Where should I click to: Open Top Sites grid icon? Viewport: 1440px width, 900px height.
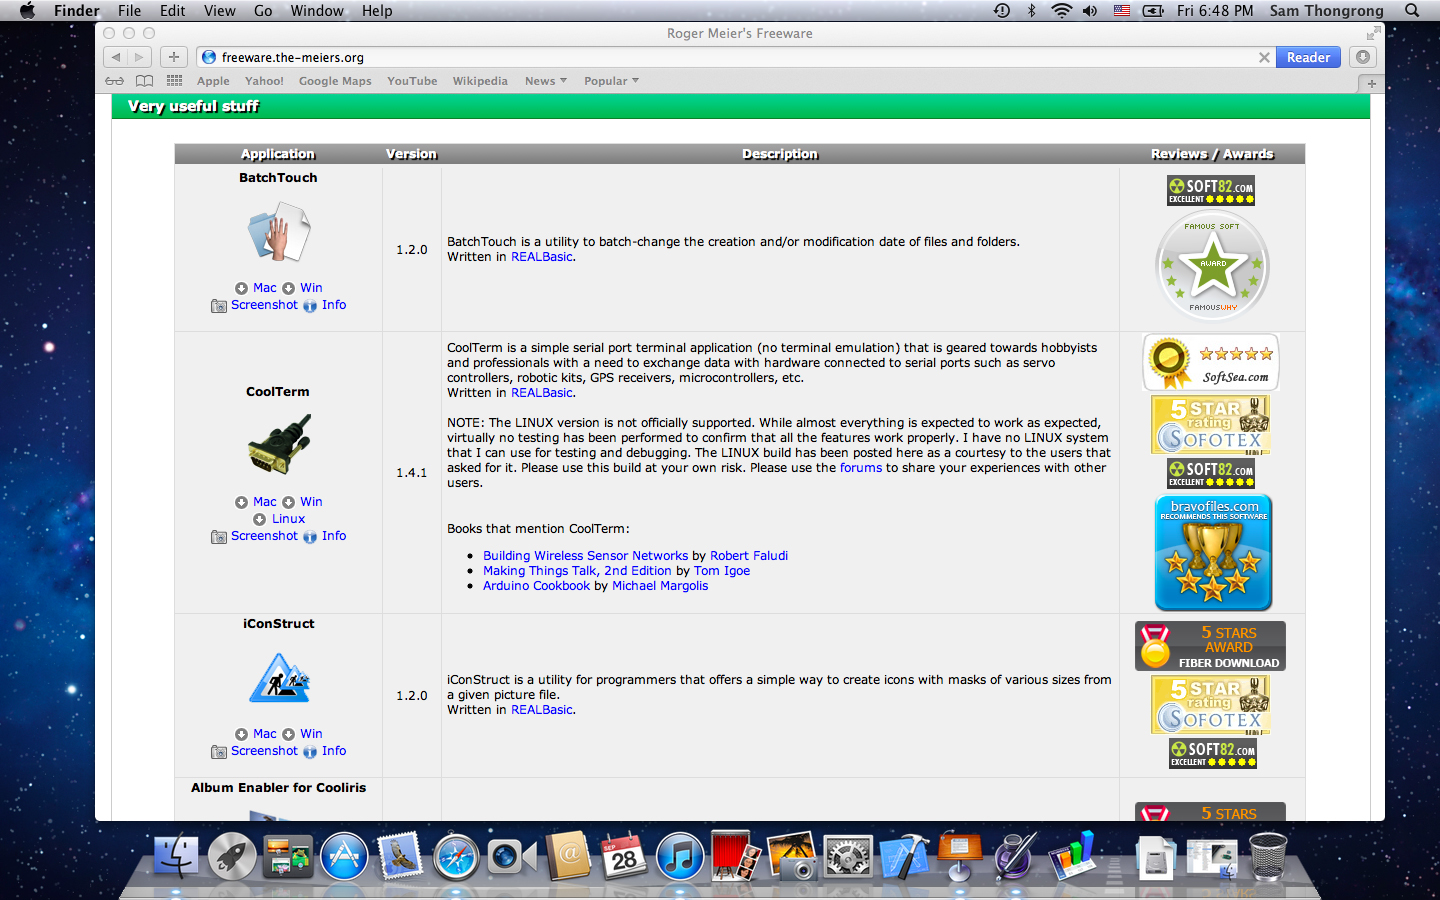point(175,81)
